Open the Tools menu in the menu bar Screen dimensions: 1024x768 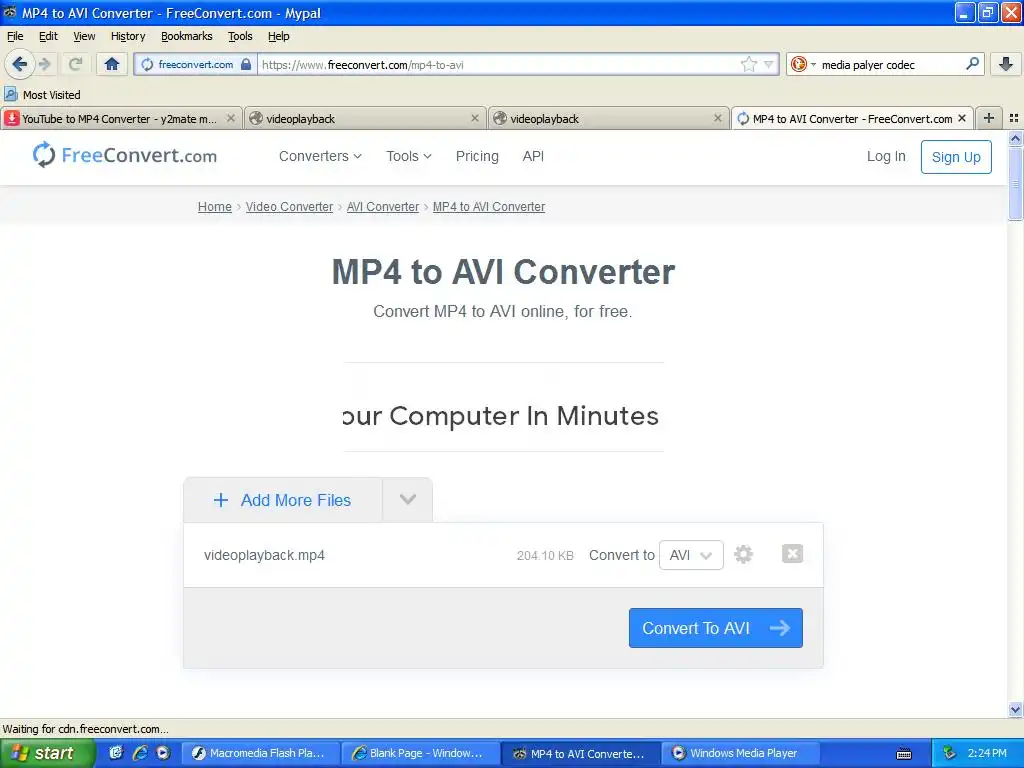(240, 36)
